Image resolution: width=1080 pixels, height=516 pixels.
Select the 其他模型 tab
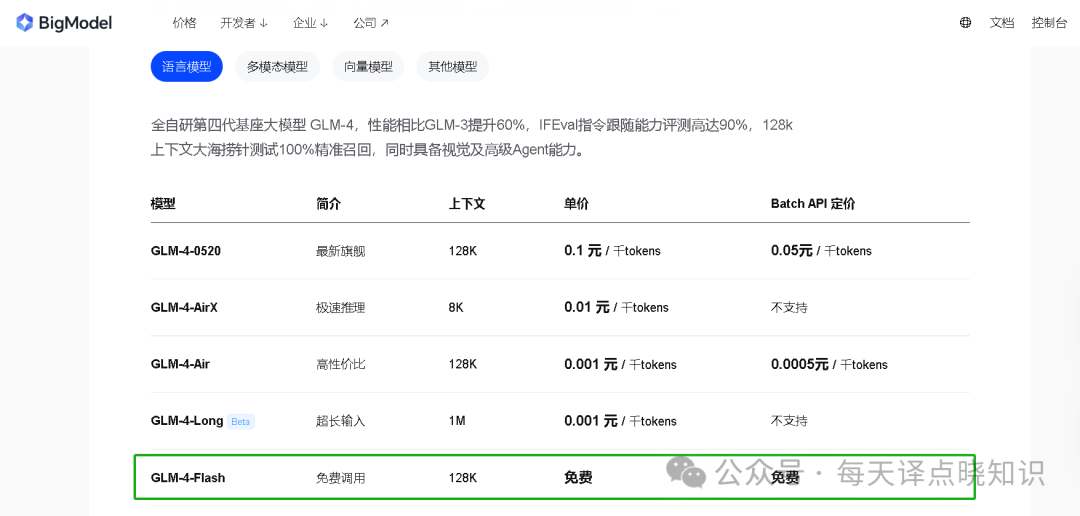click(x=452, y=67)
